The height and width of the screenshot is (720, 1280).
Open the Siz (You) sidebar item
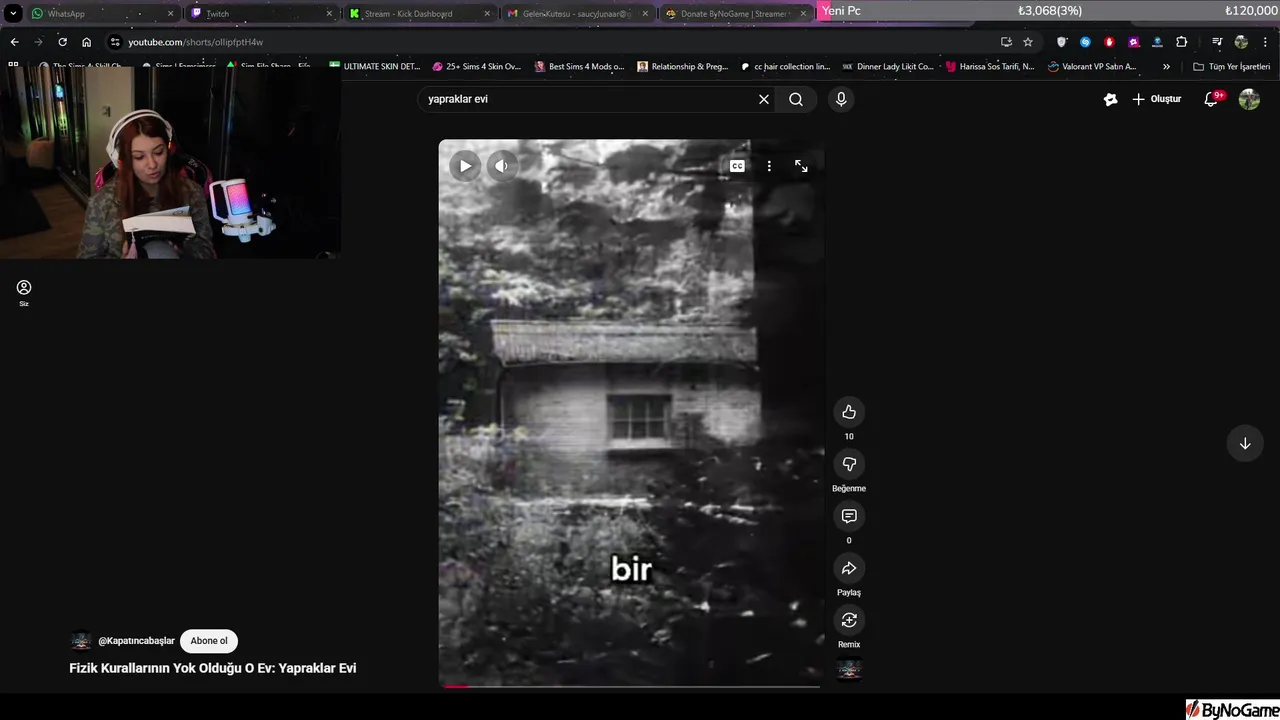pyautogui.click(x=24, y=292)
